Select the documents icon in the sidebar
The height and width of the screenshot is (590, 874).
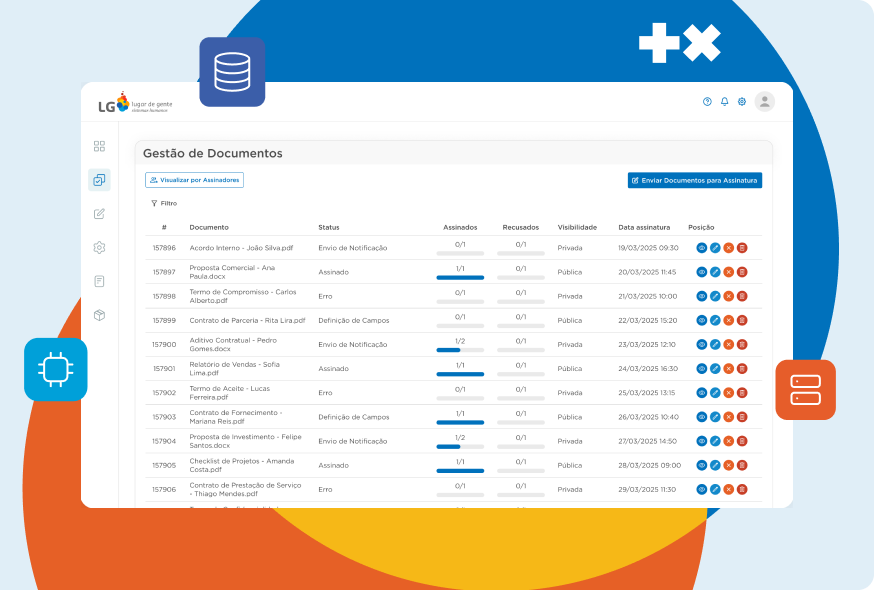pyautogui.click(x=99, y=181)
